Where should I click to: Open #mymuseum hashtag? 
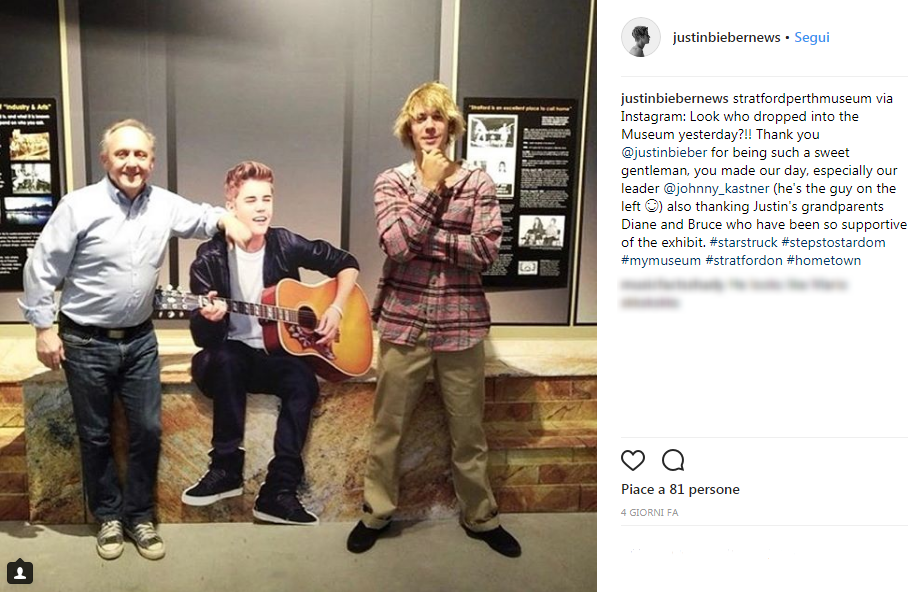click(661, 260)
